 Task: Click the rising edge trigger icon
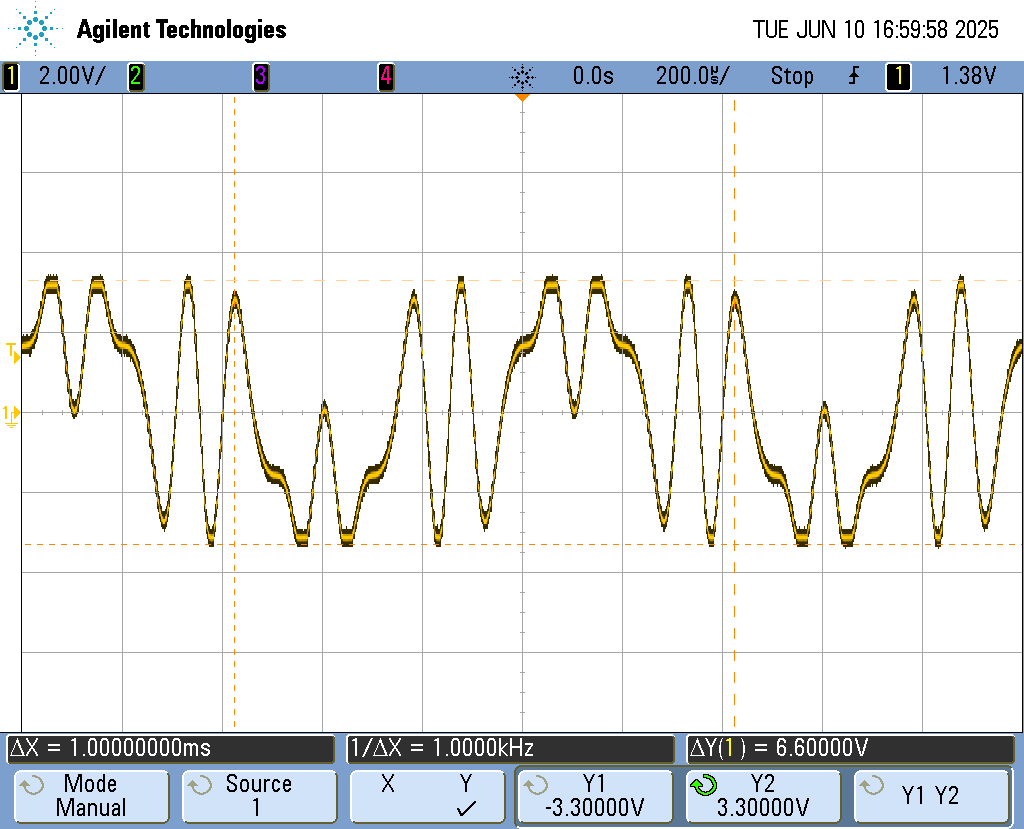(854, 76)
